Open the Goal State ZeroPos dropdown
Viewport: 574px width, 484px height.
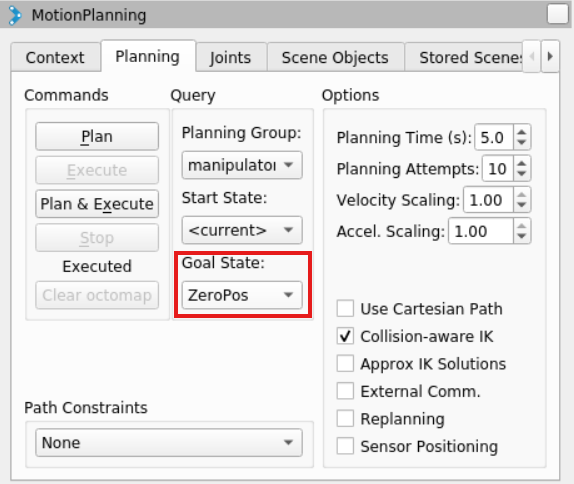click(242, 295)
